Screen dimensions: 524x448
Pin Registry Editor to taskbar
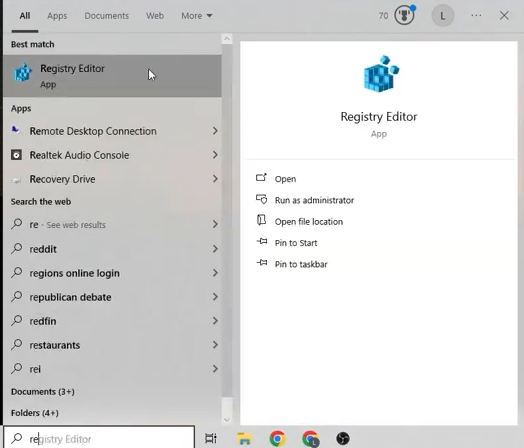coord(301,264)
